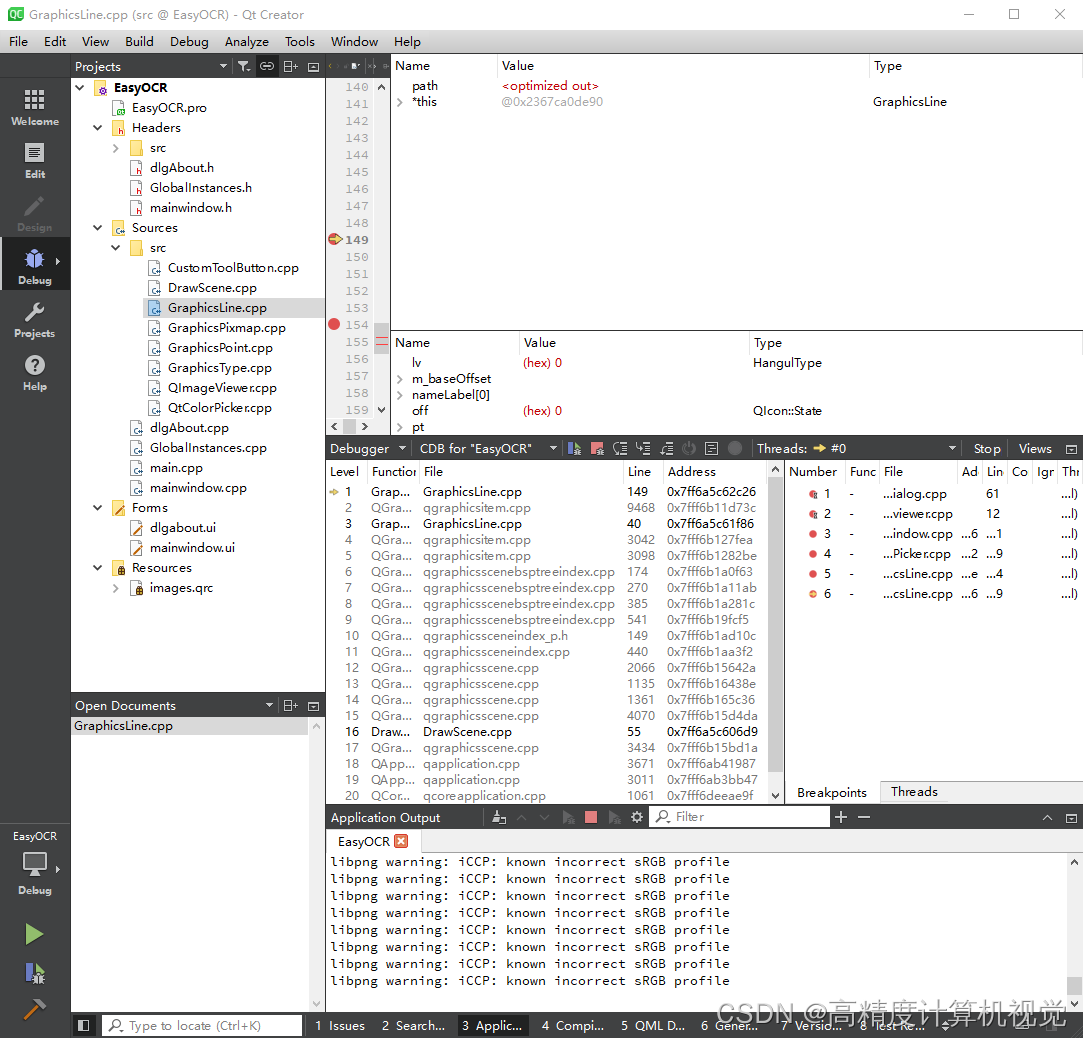Click the green Run button
The width and height of the screenshot is (1083, 1038).
34,934
